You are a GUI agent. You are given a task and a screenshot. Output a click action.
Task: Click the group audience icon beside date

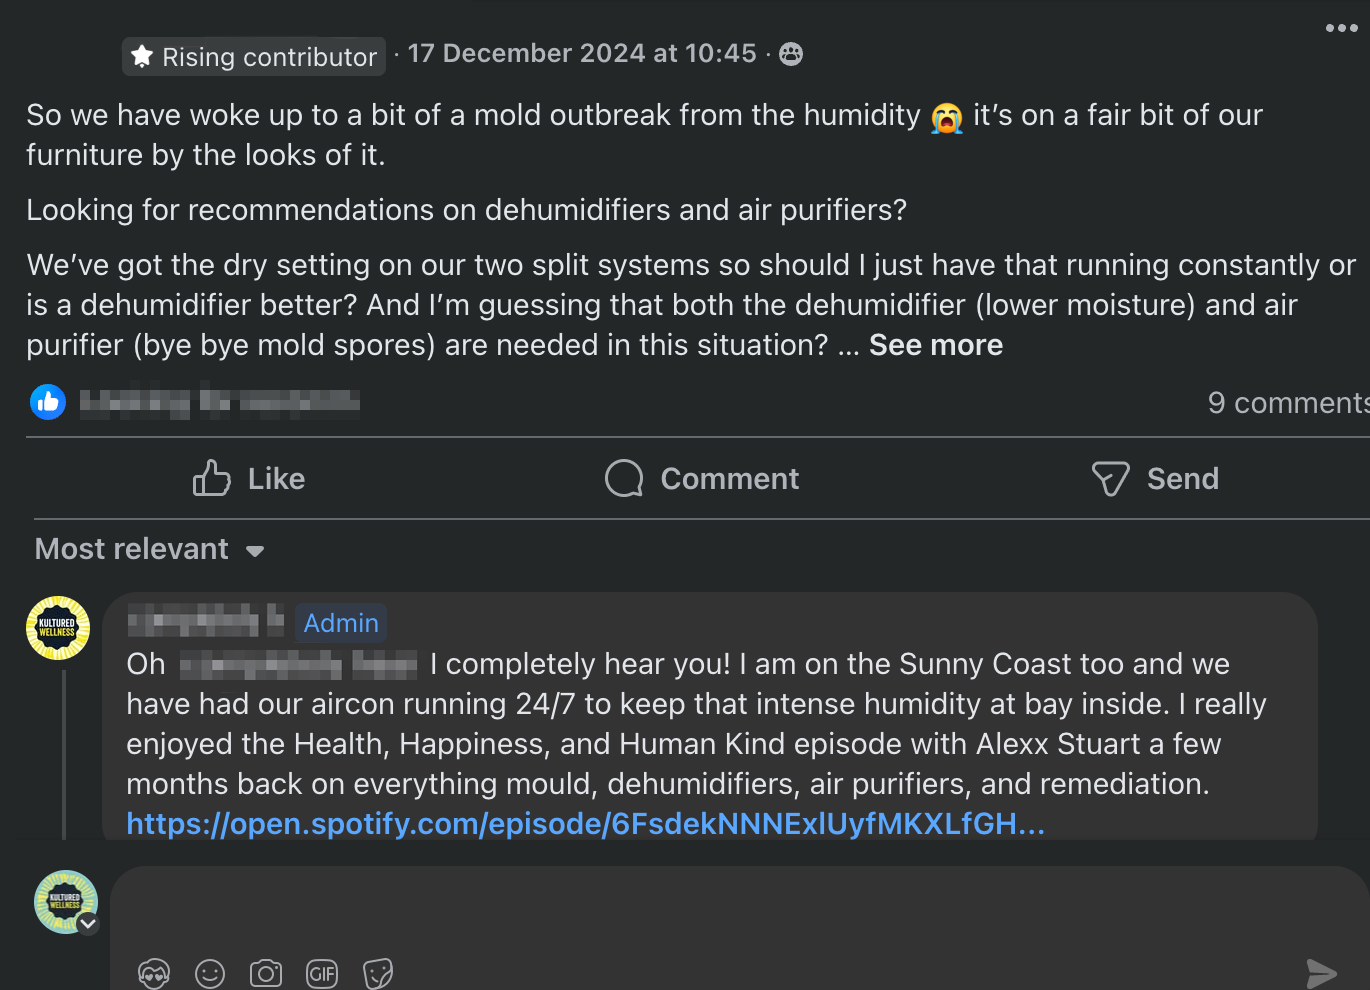pos(791,54)
